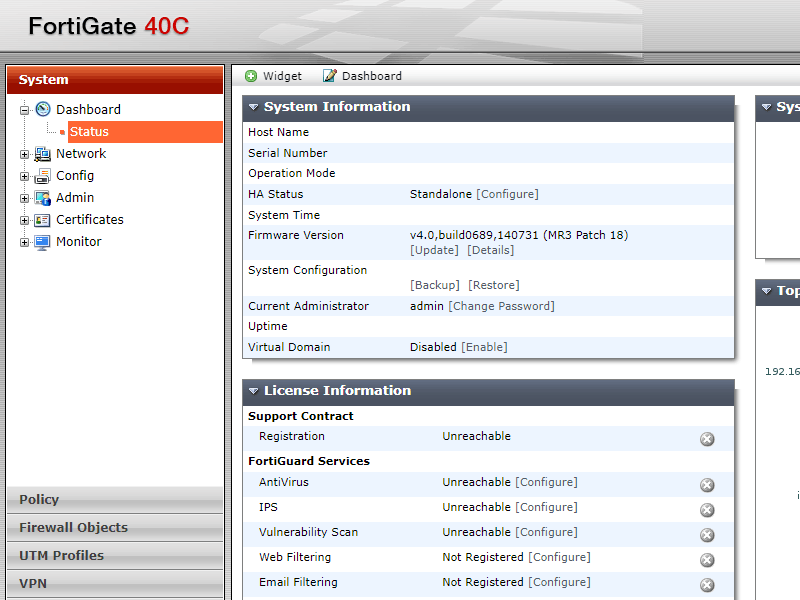Collapse the License Information widget arrow
The width and height of the screenshot is (800, 600).
(x=253, y=391)
